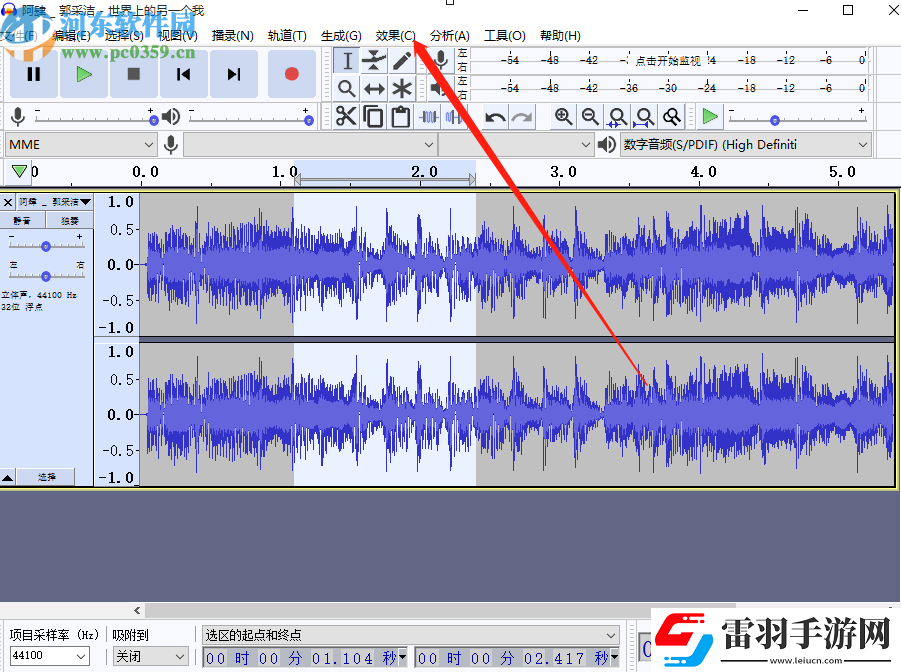
Task: Click the 1.0 vertical scale of upper channel
Action: pos(121,202)
